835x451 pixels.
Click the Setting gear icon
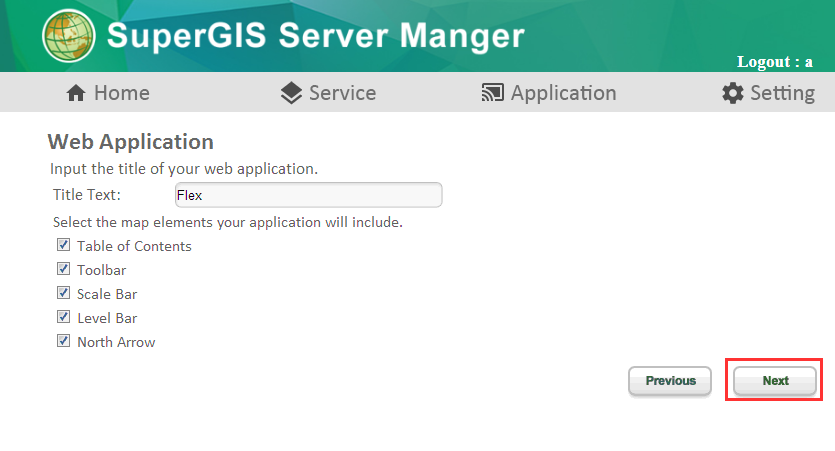733,93
